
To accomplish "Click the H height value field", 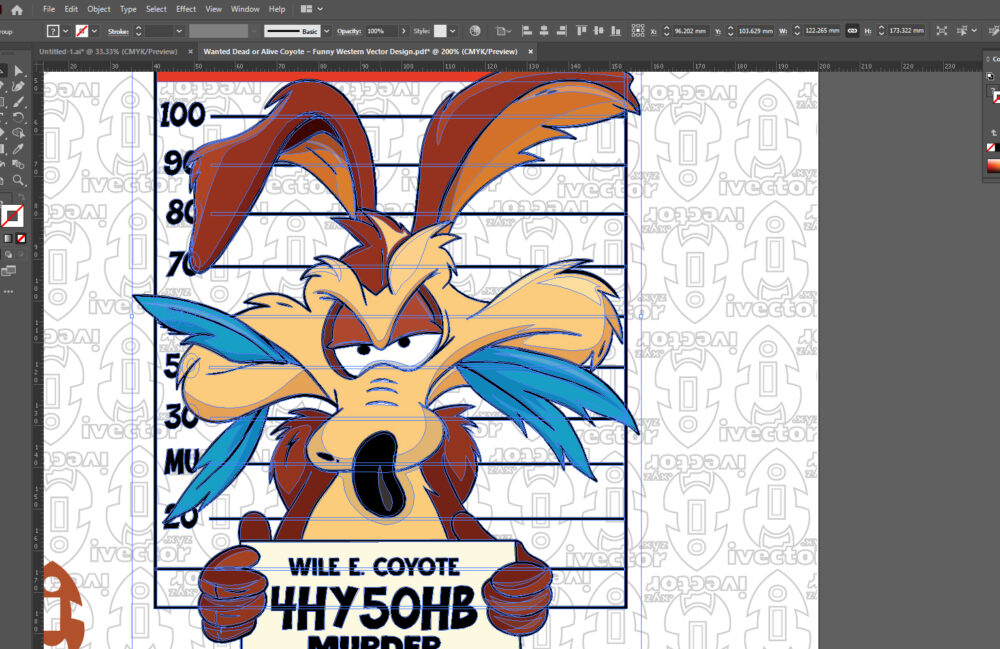I will [907, 31].
